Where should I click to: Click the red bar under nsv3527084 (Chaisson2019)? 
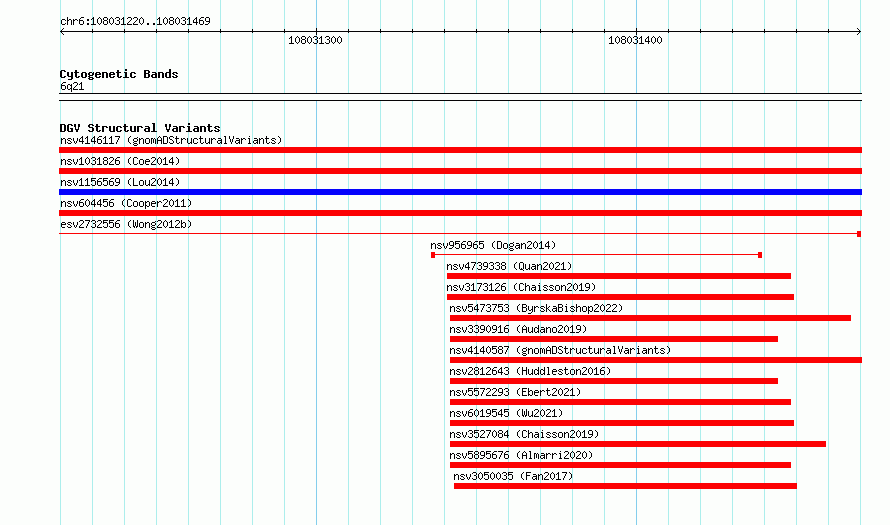(x=638, y=444)
